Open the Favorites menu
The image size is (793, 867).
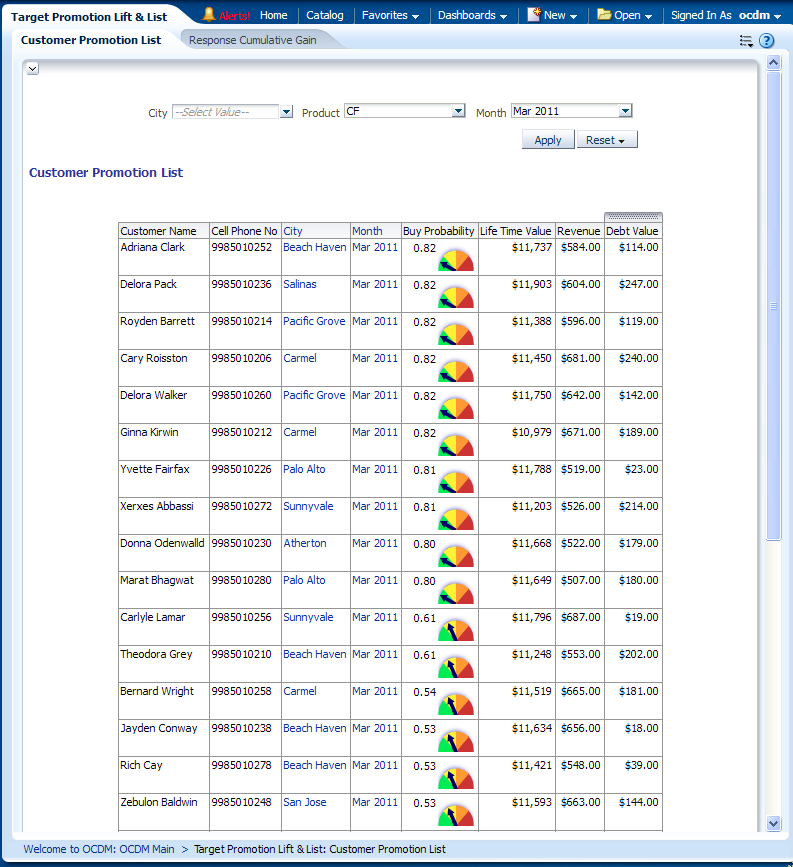tap(390, 15)
